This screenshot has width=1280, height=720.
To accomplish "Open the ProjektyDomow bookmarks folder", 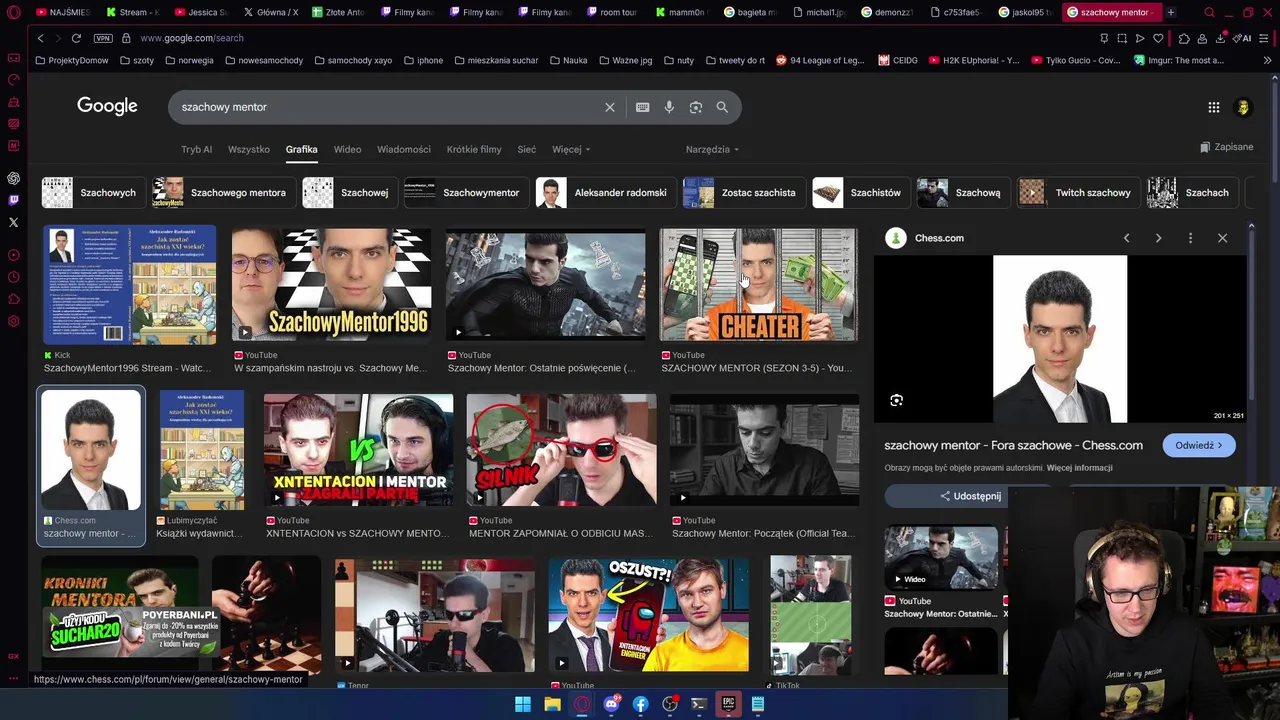I will [x=71, y=60].
